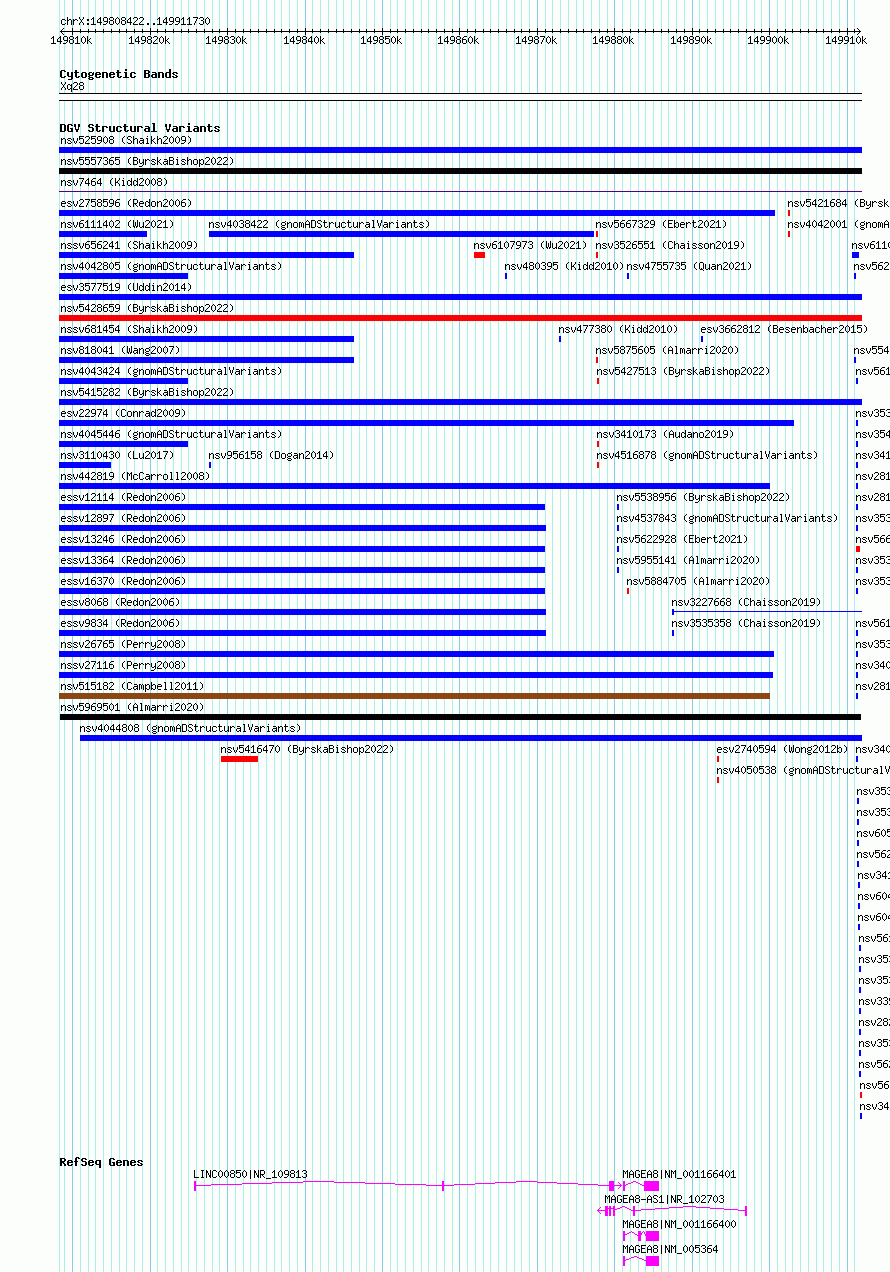The width and height of the screenshot is (890, 1272).
Task: Select variant label nsv956158 (Dogan2014)
Action: 271,455
